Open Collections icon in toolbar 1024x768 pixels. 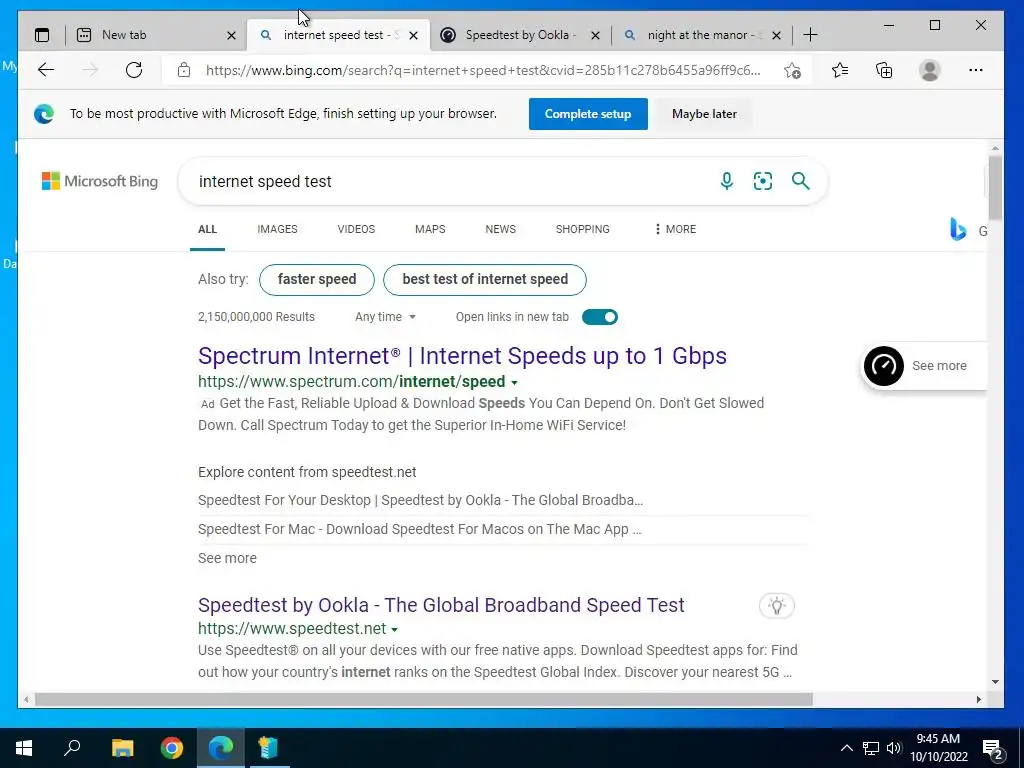point(884,70)
